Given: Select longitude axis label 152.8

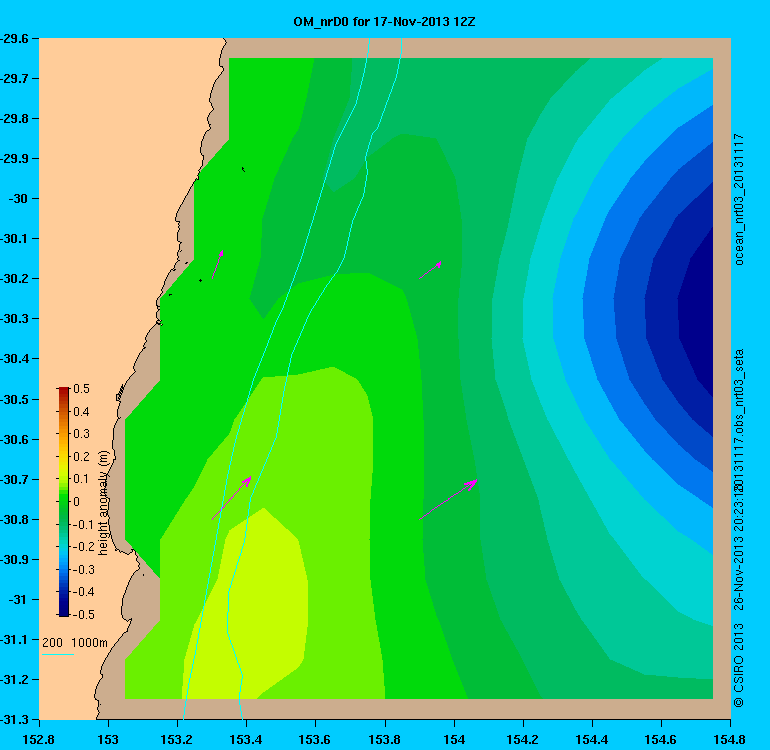Looking at the screenshot, I should (39, 739).
